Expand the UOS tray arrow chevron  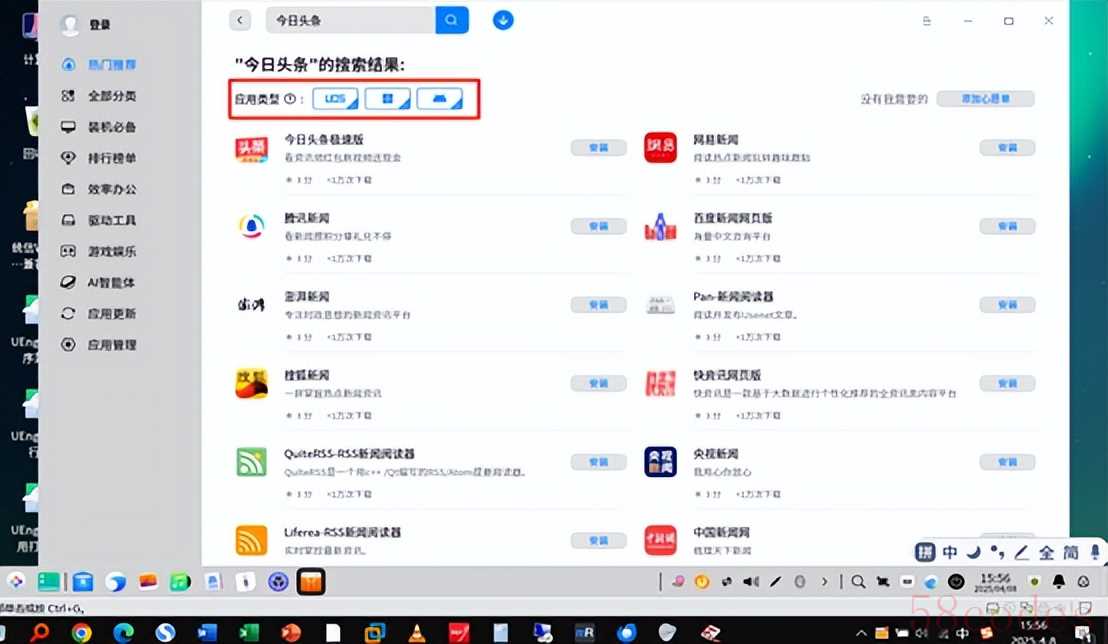point(824,582)
